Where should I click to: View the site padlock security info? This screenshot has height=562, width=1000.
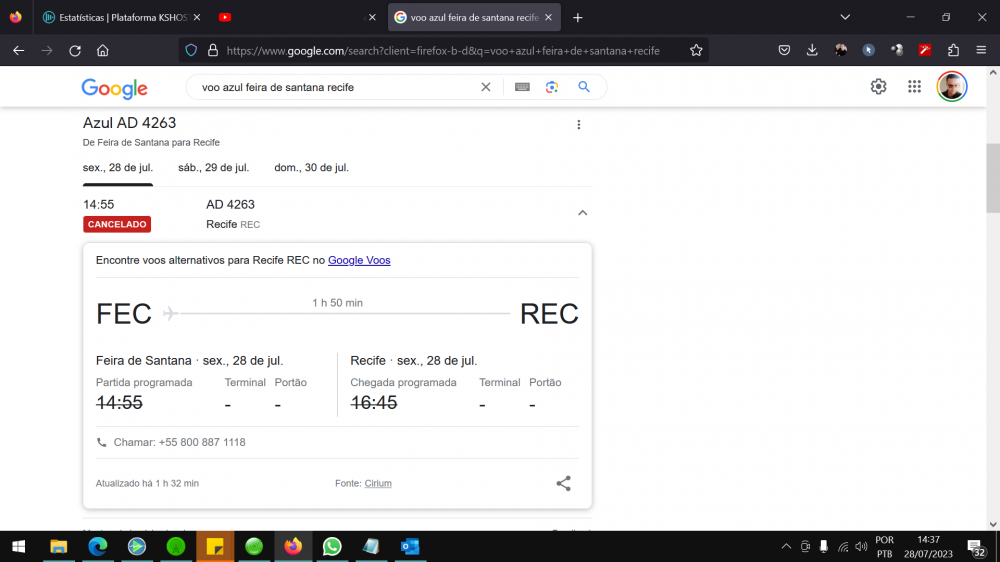point(213,50)
